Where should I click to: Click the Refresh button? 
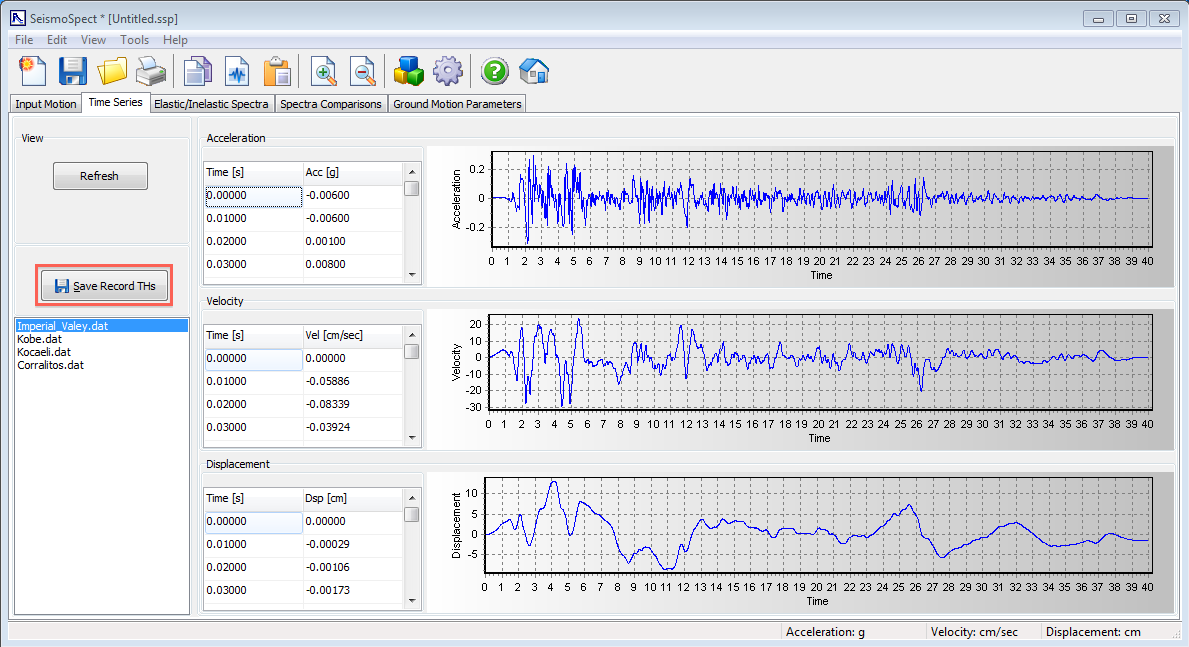tap(100, 176)
